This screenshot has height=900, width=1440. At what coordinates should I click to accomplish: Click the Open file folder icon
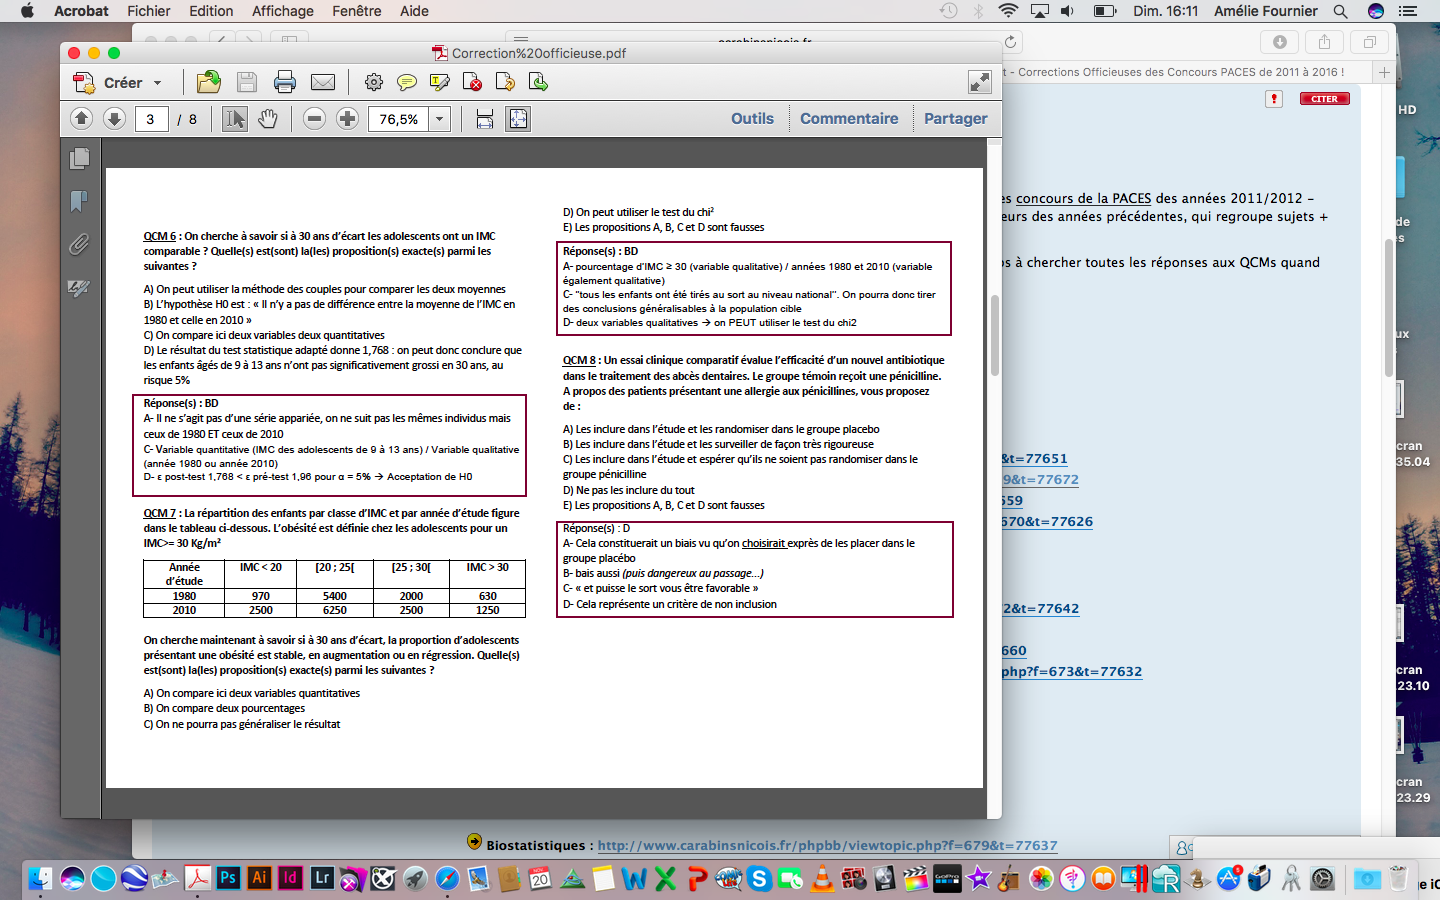click(x=209, y=82)
